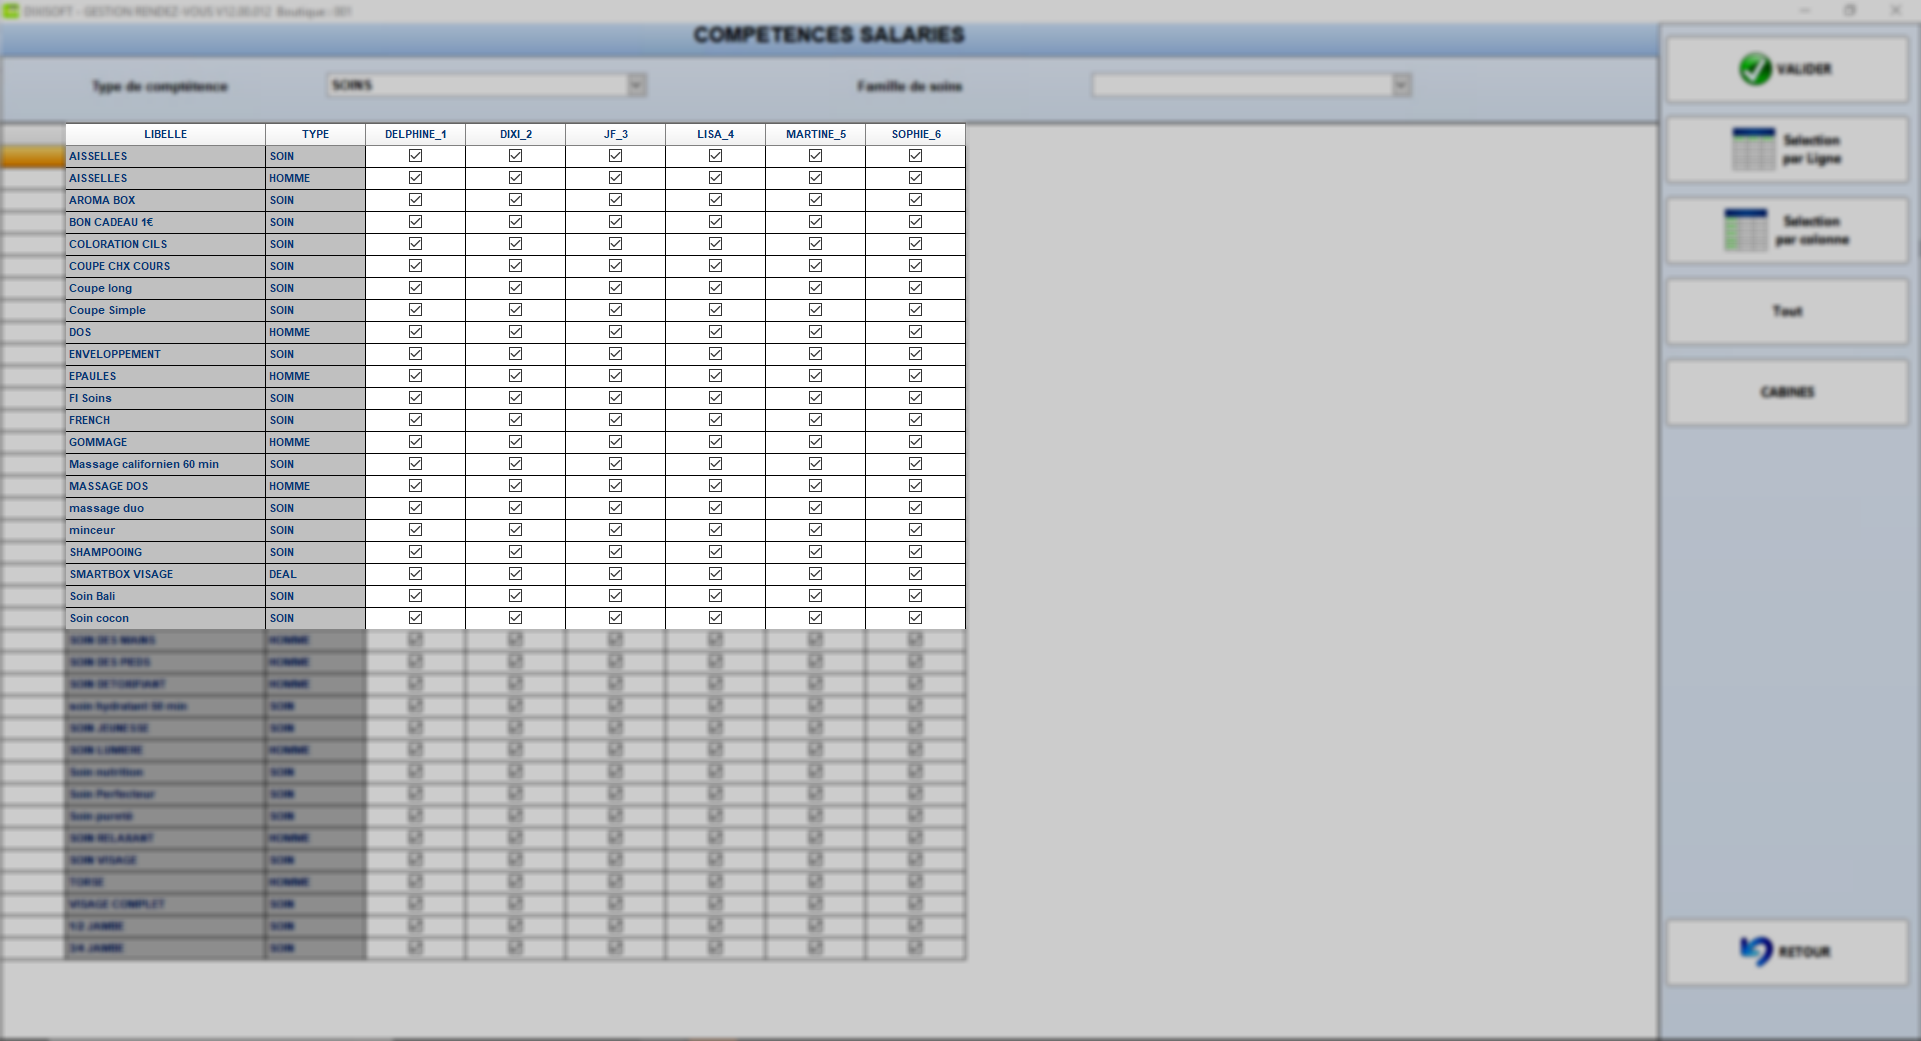Click the green checkmark VALIDER icon
The image size is (1921, 1041).
pyautogui.click(x=1755, y=69)
